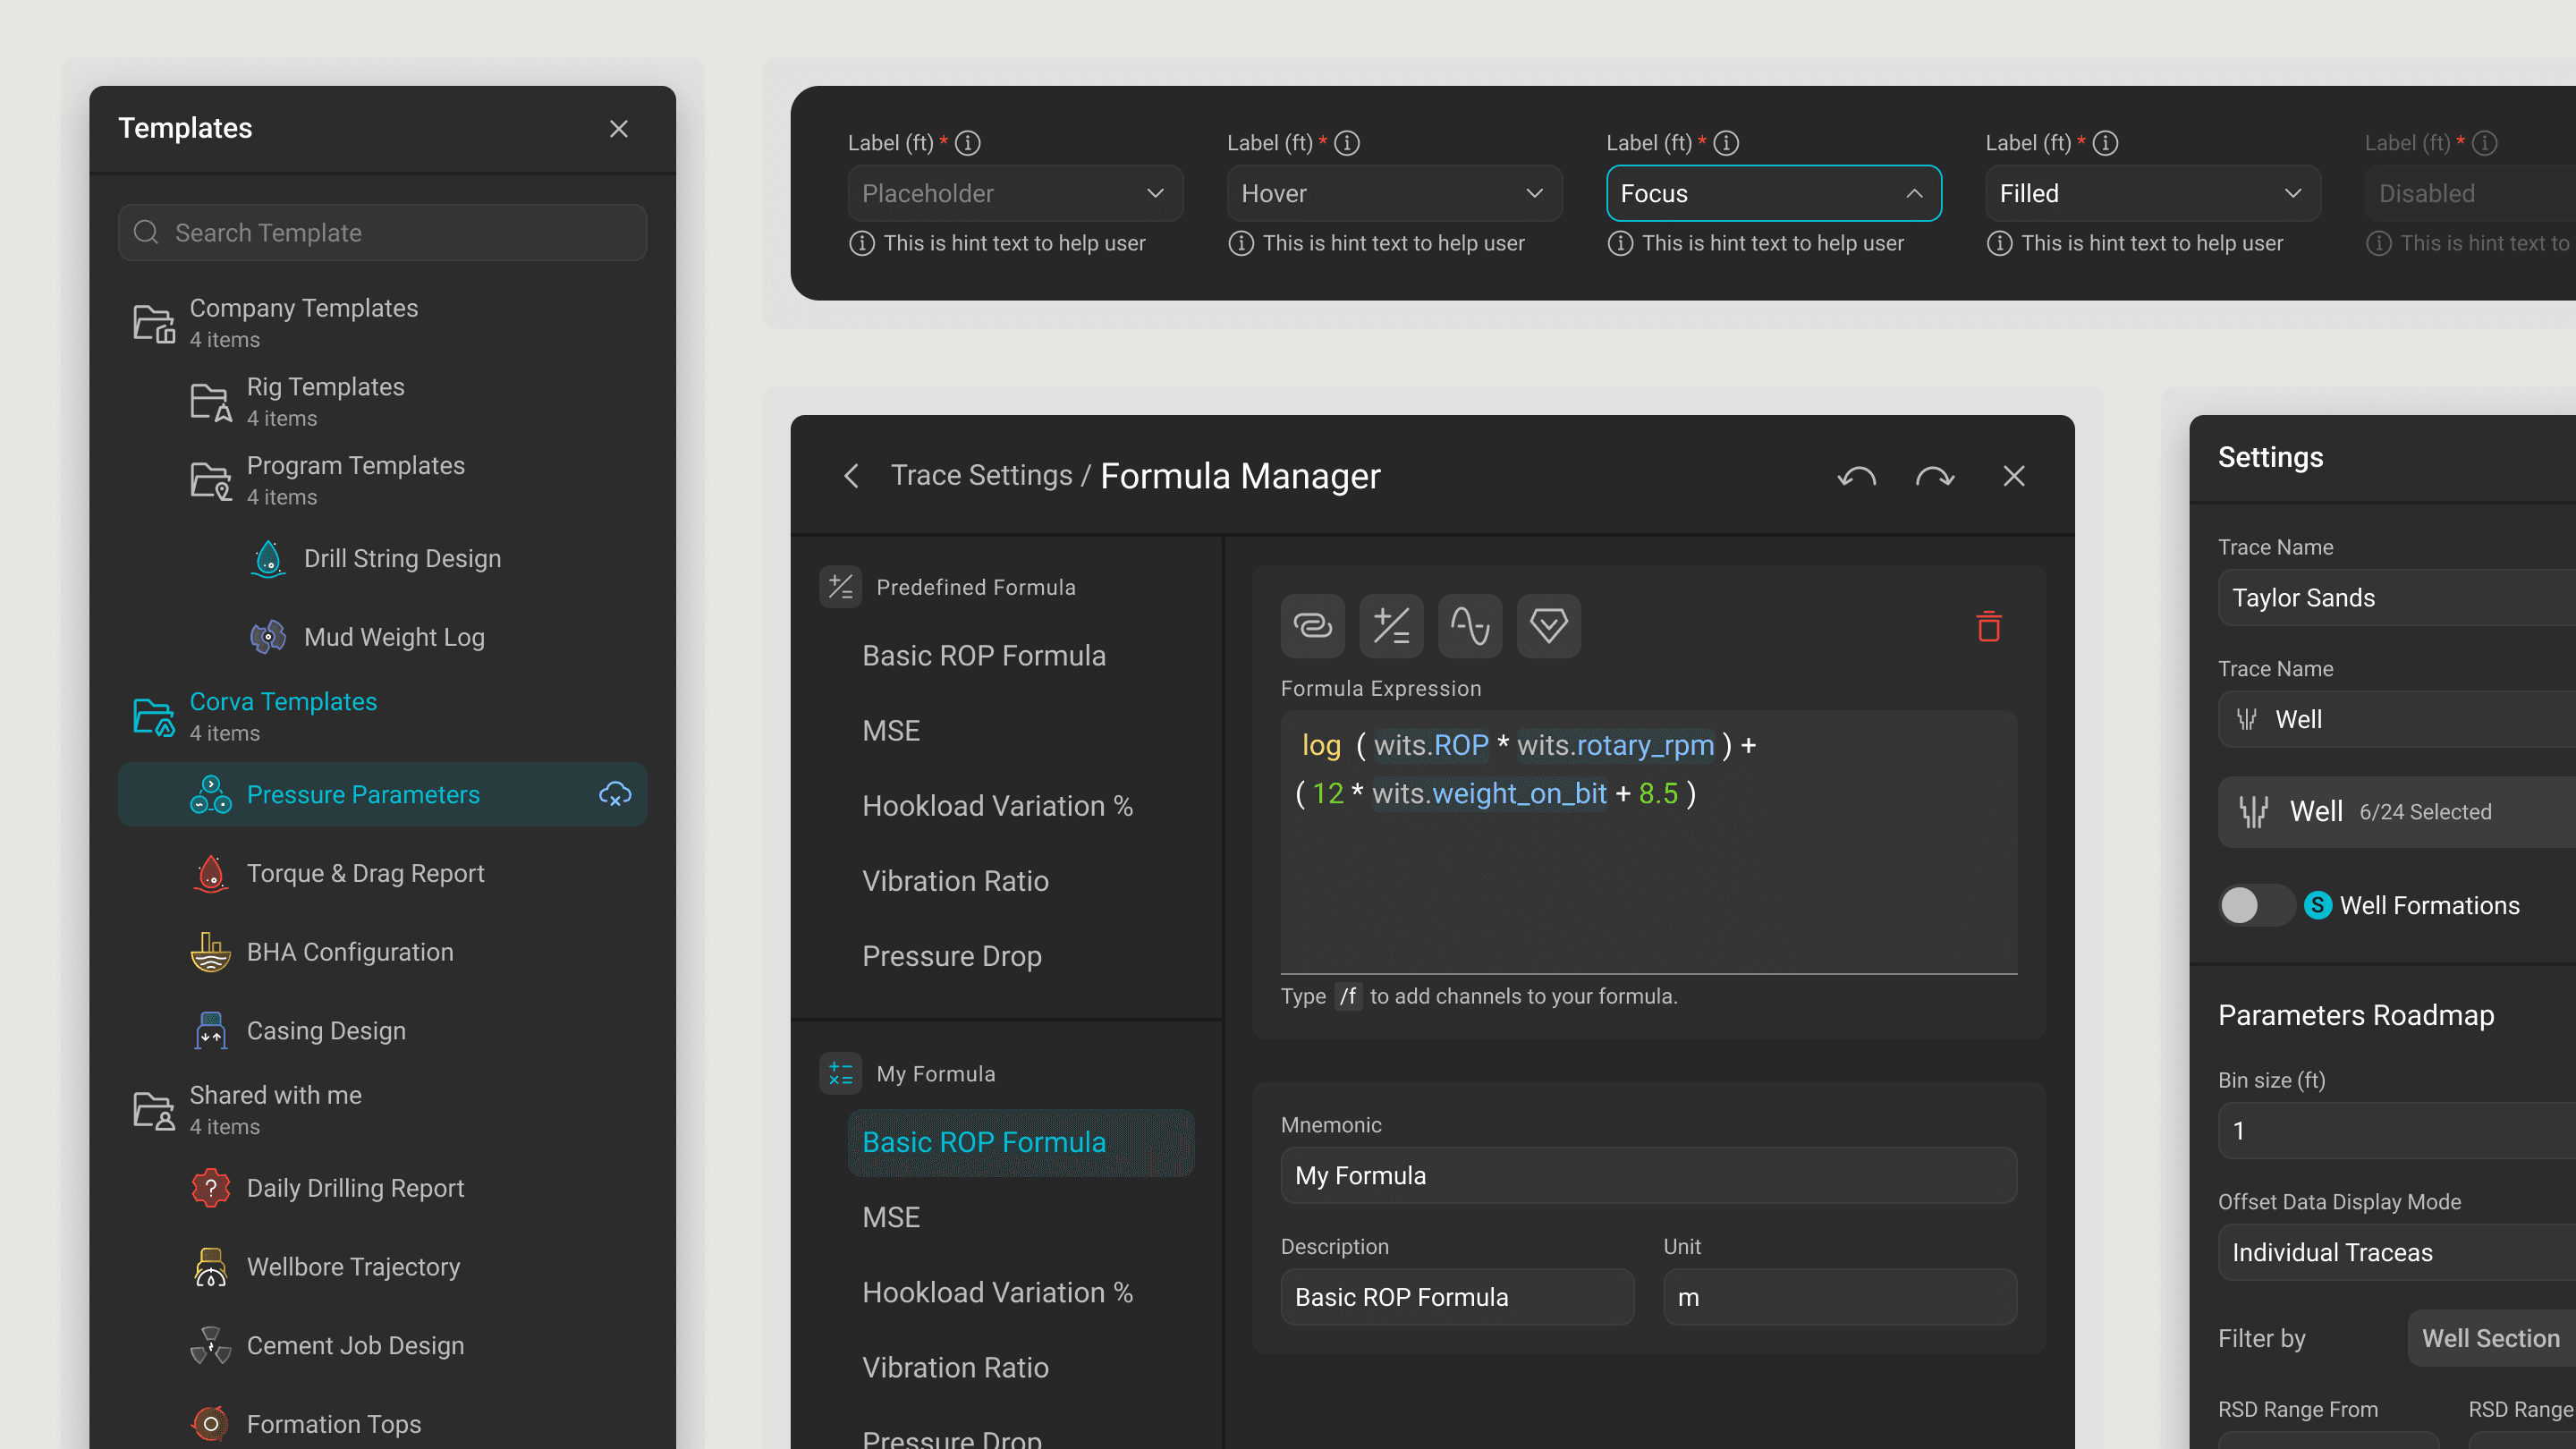Click the diamond toolbar icon
2576x1449 pixels.
click(1548, 626)
